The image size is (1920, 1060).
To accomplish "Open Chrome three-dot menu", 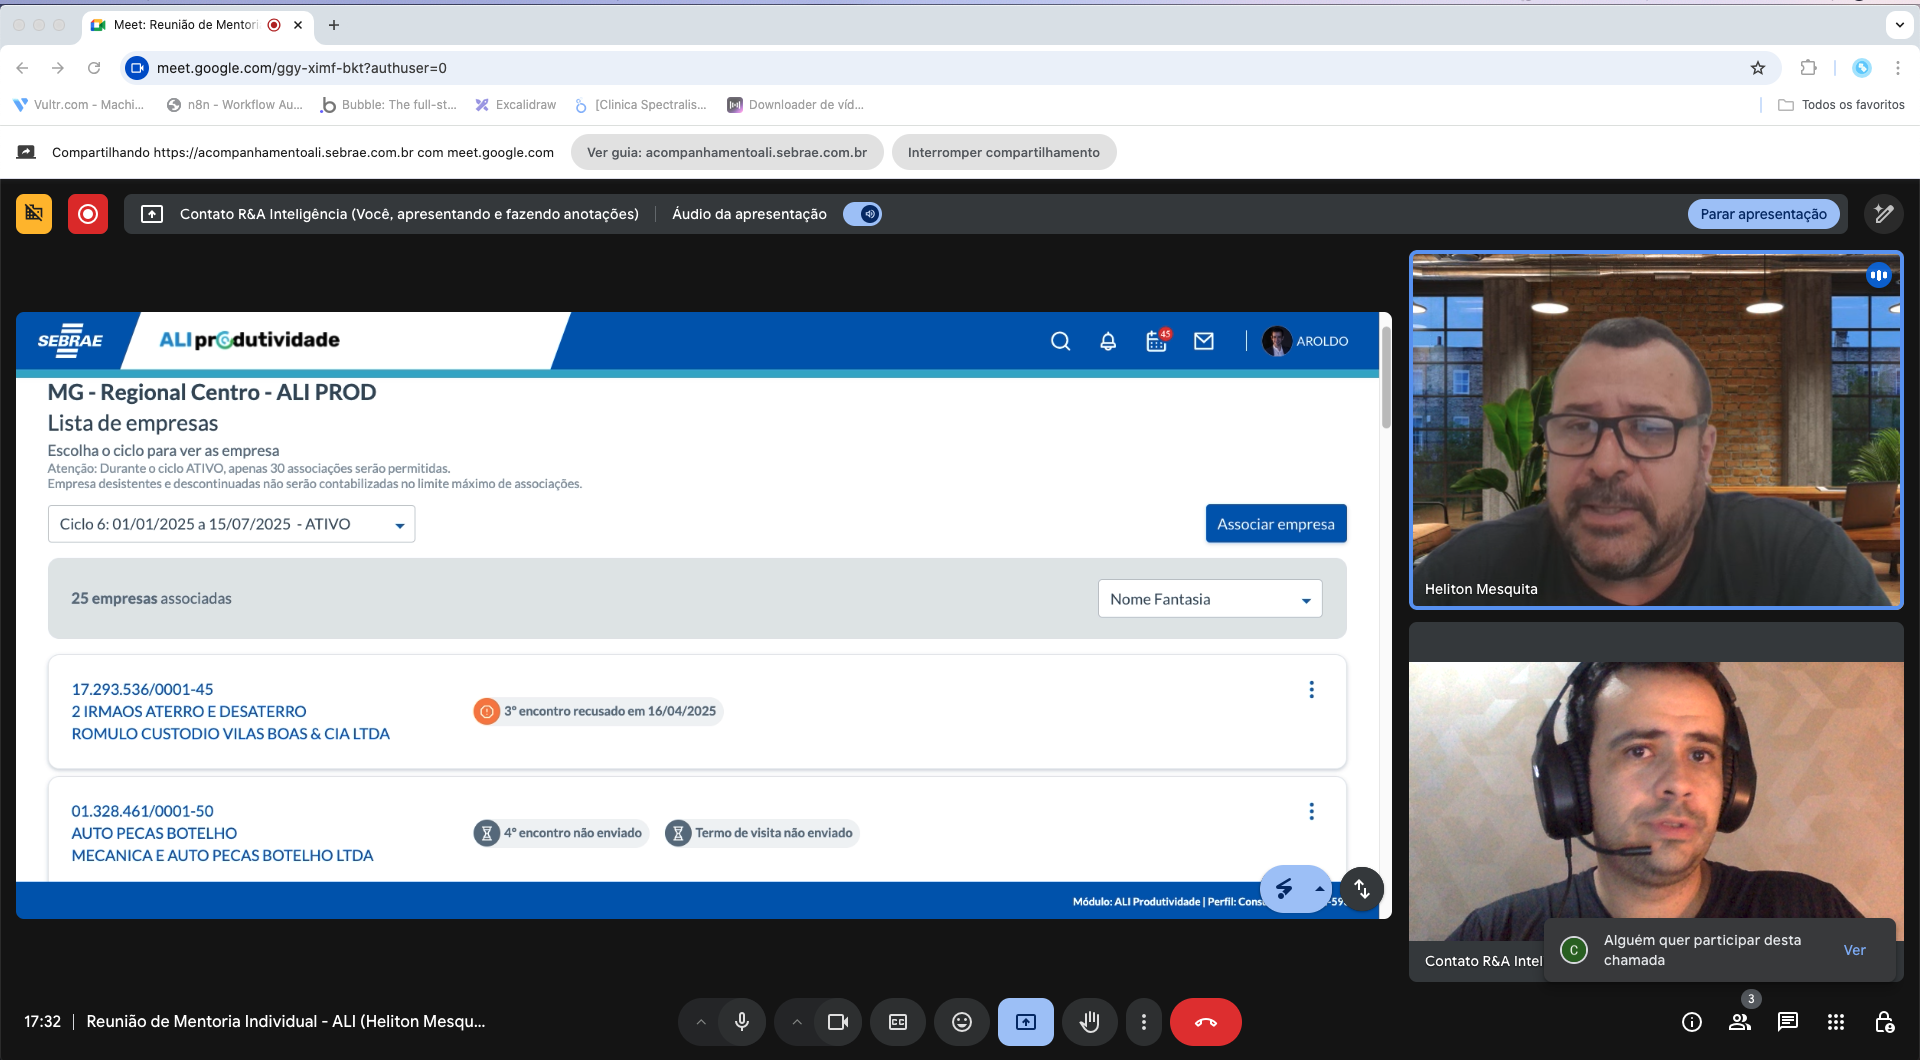I will click(1897, 68).
